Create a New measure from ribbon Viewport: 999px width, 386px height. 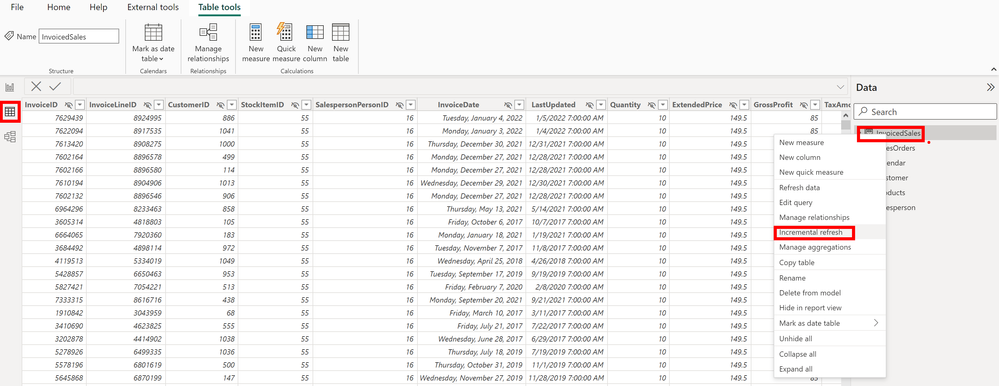coord(256,43)
